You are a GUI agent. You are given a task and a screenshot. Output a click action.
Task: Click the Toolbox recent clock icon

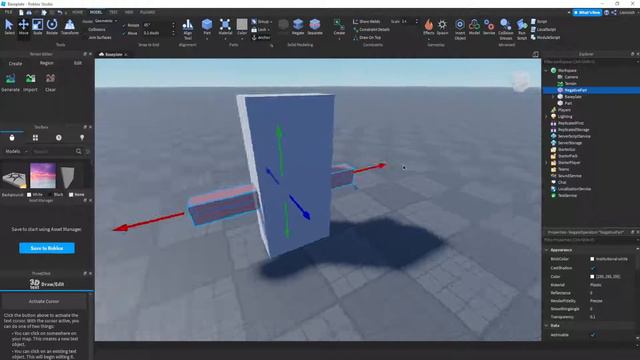coord(59,138)
